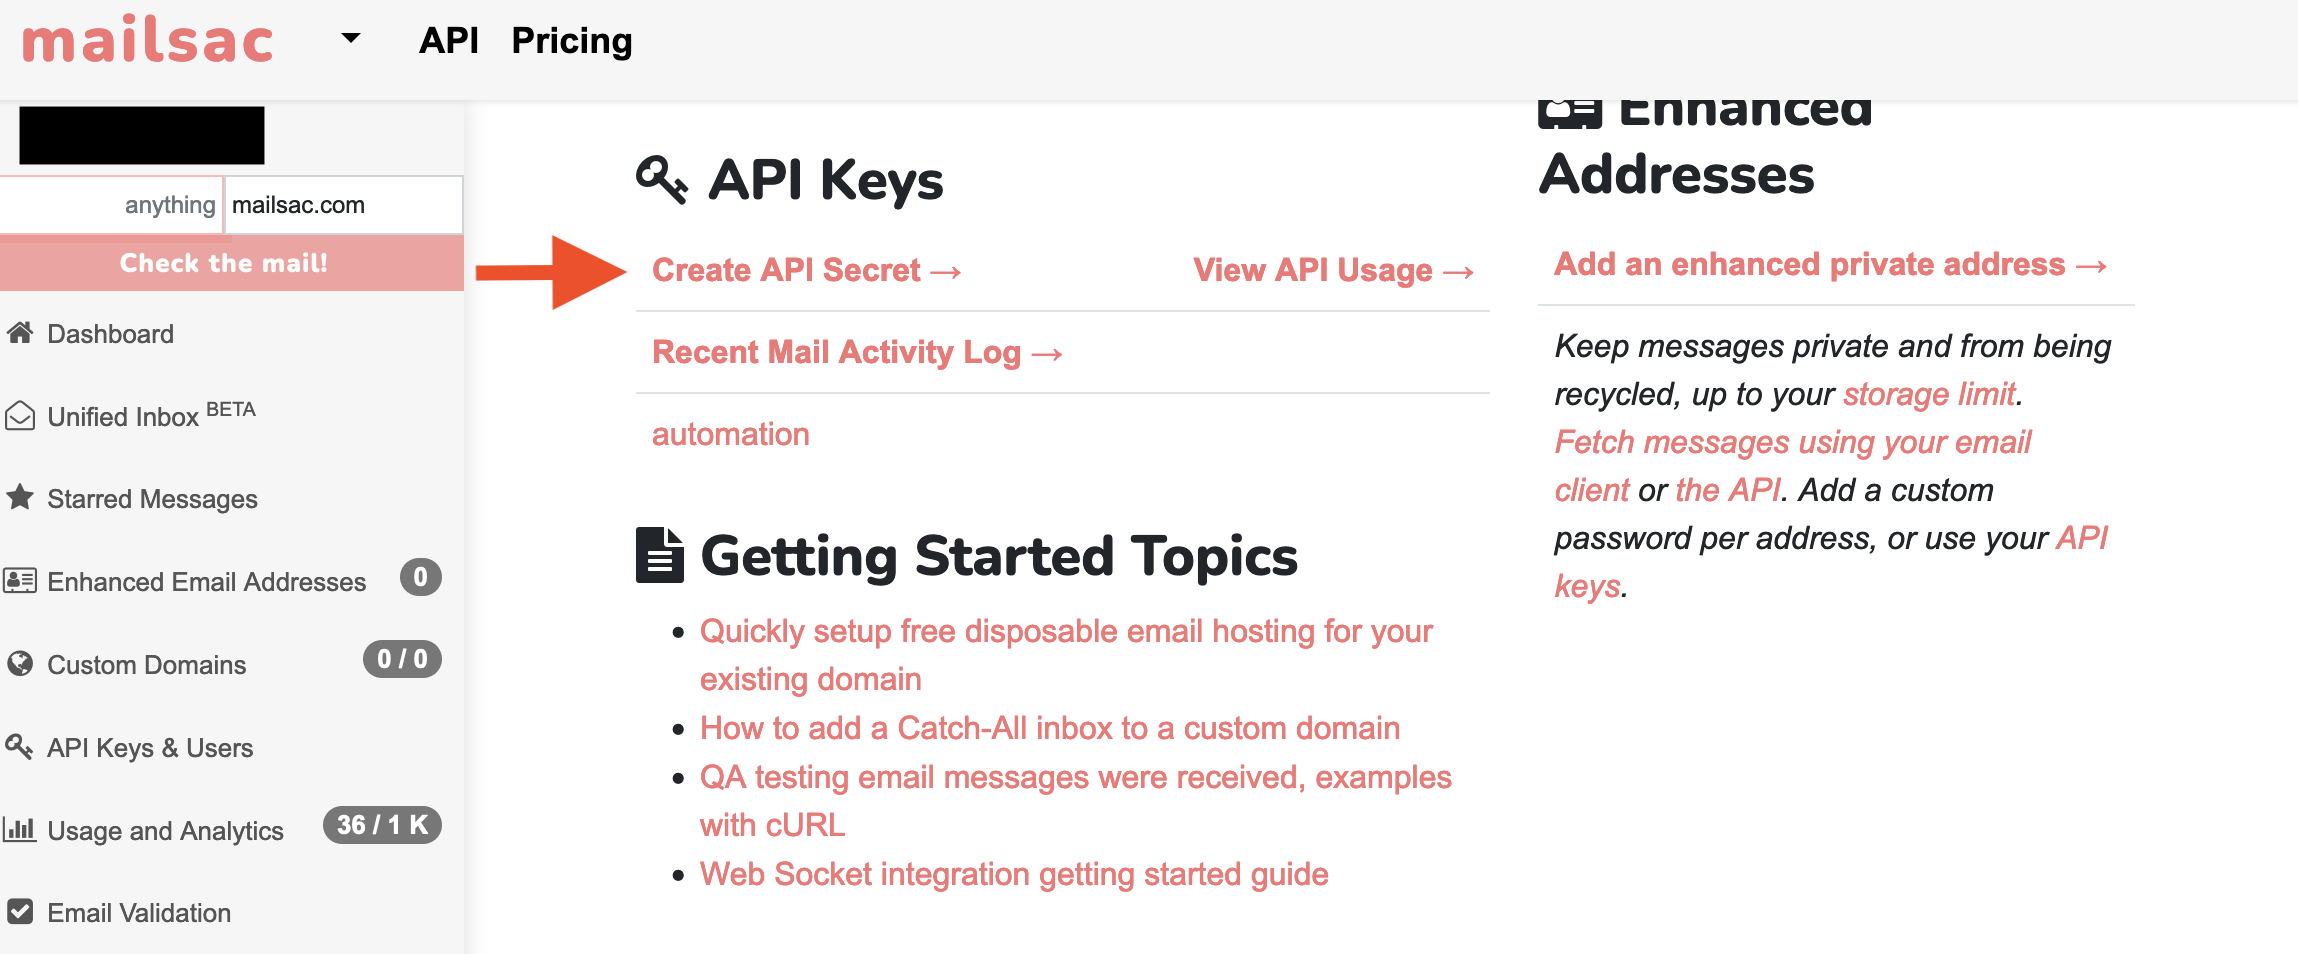Open the Recent Mail Activity Log
The image size is (2298, 954).
(855, 352)
